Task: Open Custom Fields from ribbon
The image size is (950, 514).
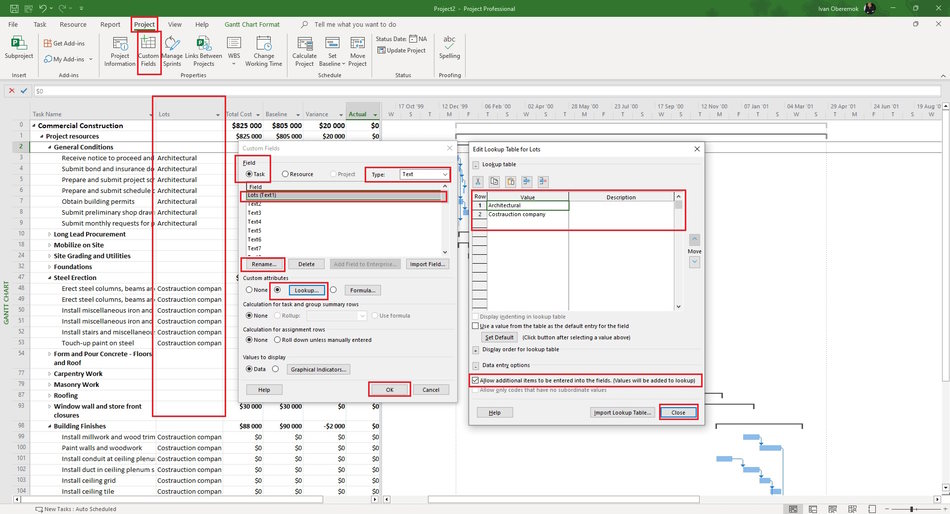Action: coord(148,51)
